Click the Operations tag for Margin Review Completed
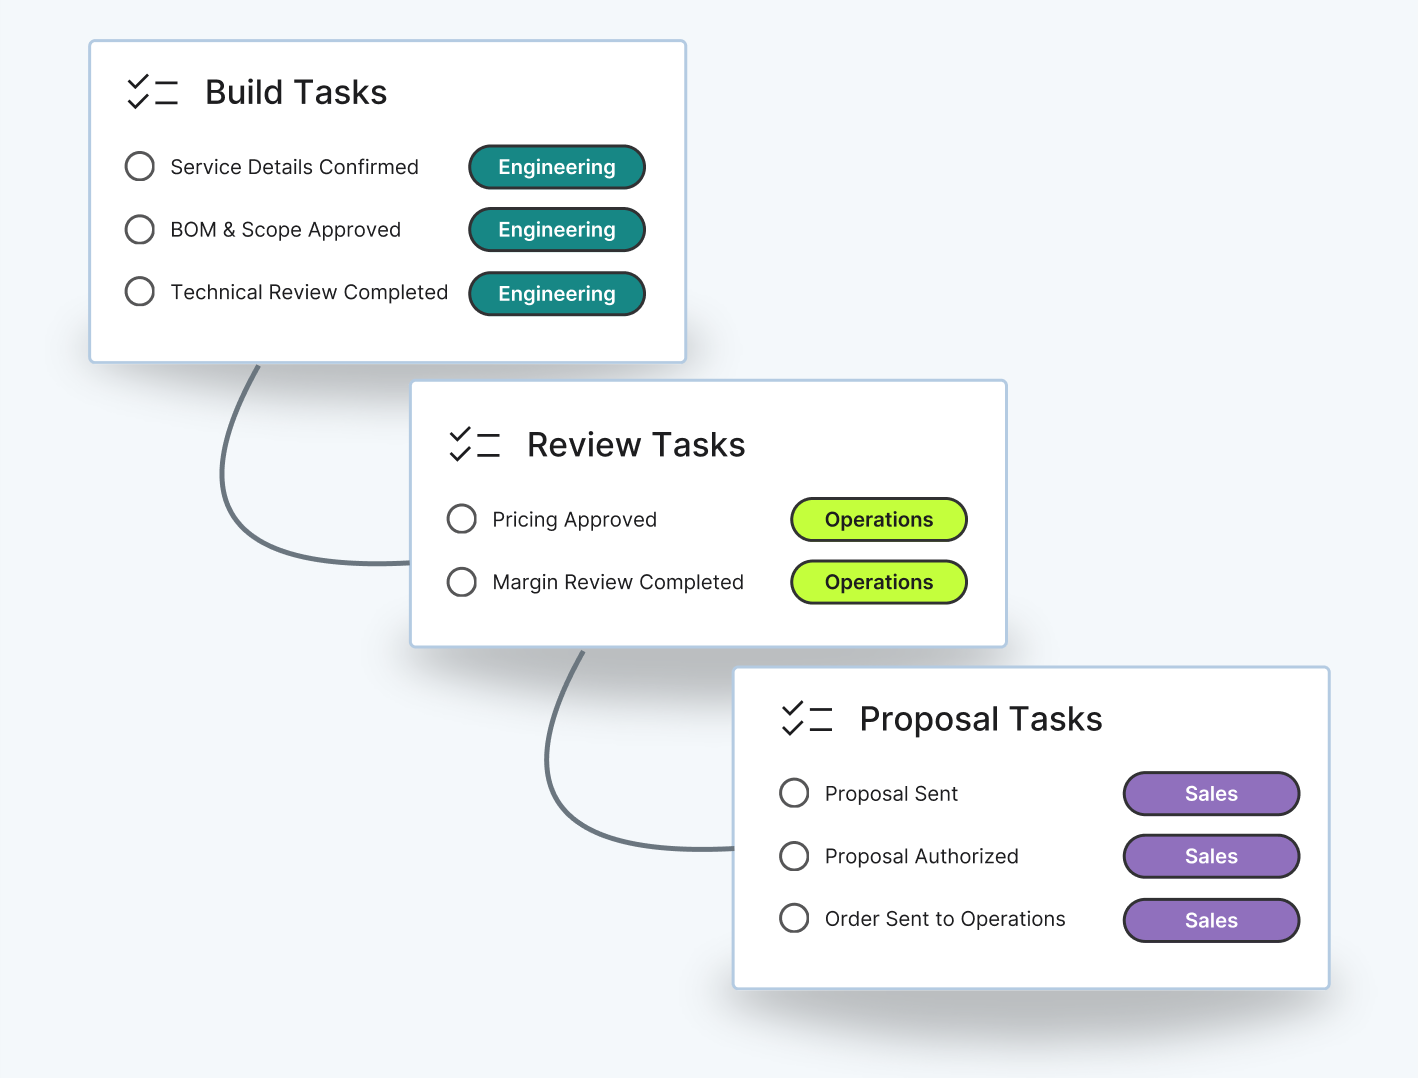Screen dimensions: 1419x1079 (x=878, y=581)
